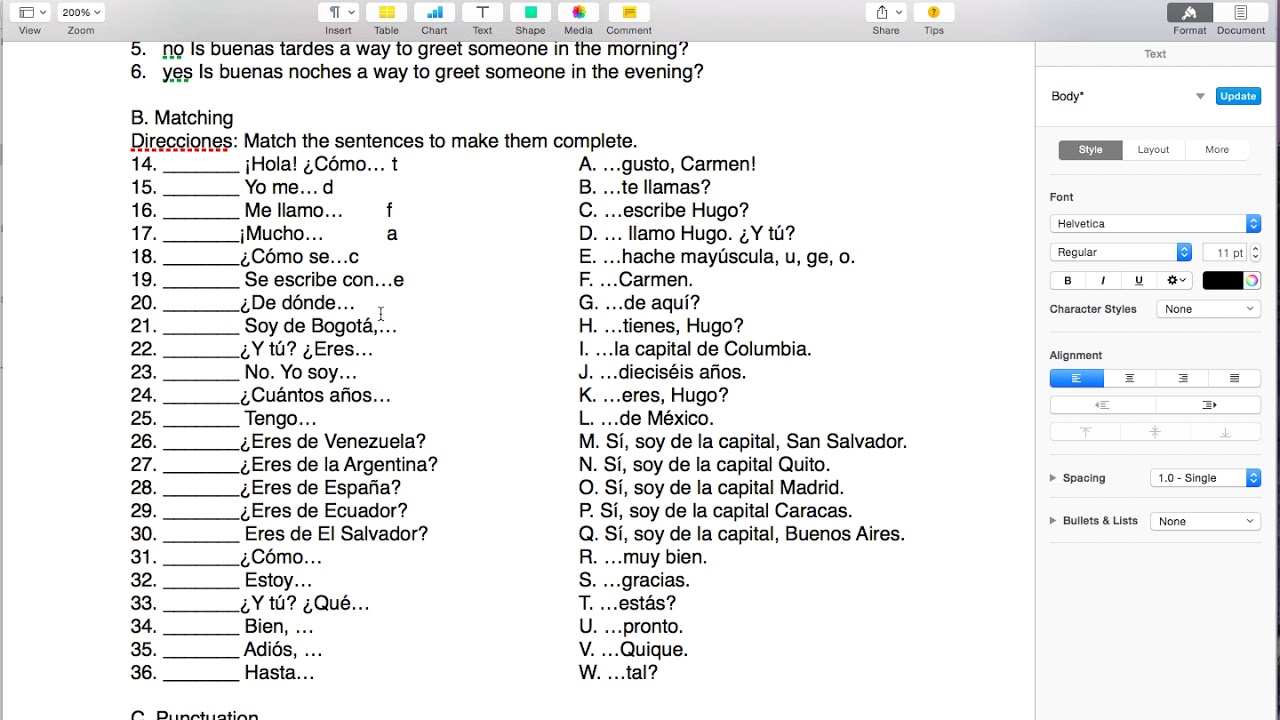Click answer 'N. Sí, soy de la capital Quito.'
Image resolution: width=1280 pixels, height=720 pixels.
(x=704, y=464)
